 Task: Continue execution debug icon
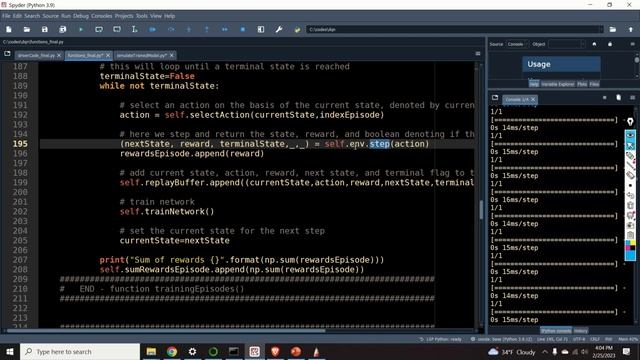[224, 29]
